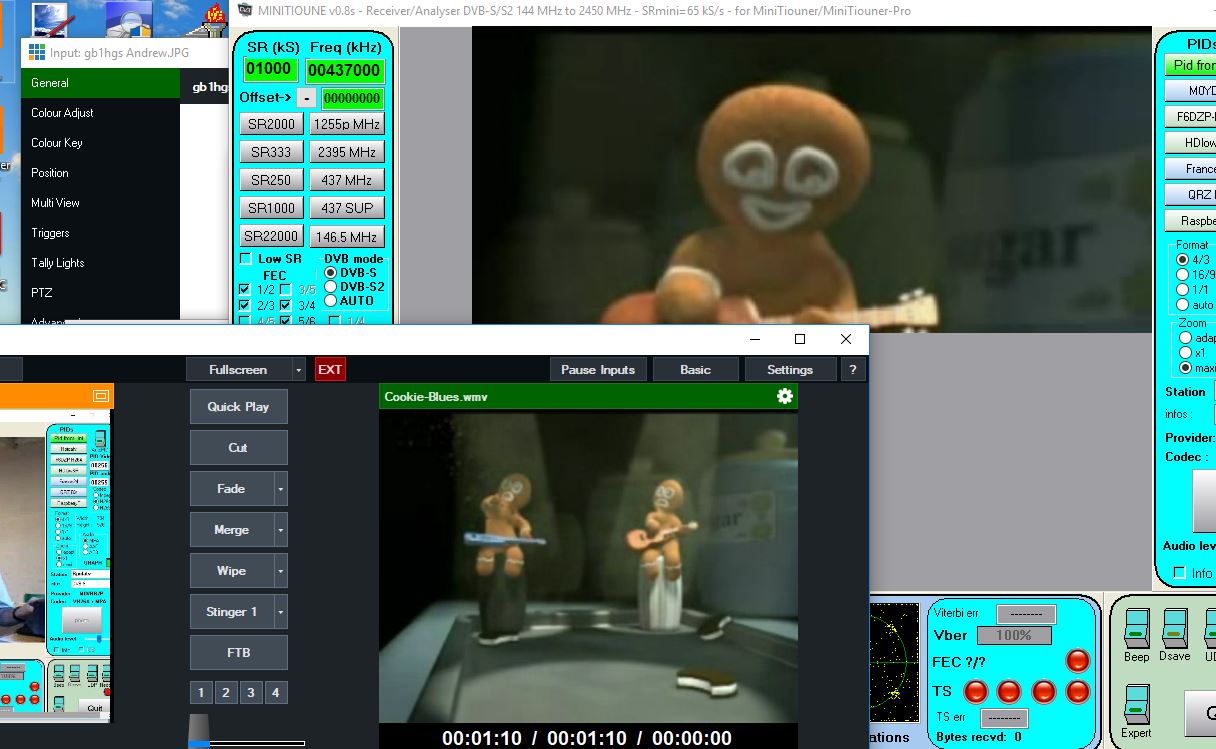Click the FEC status red indicator light
The width and height of the screenshot is (1216, 749).
tap(1077, 661)
